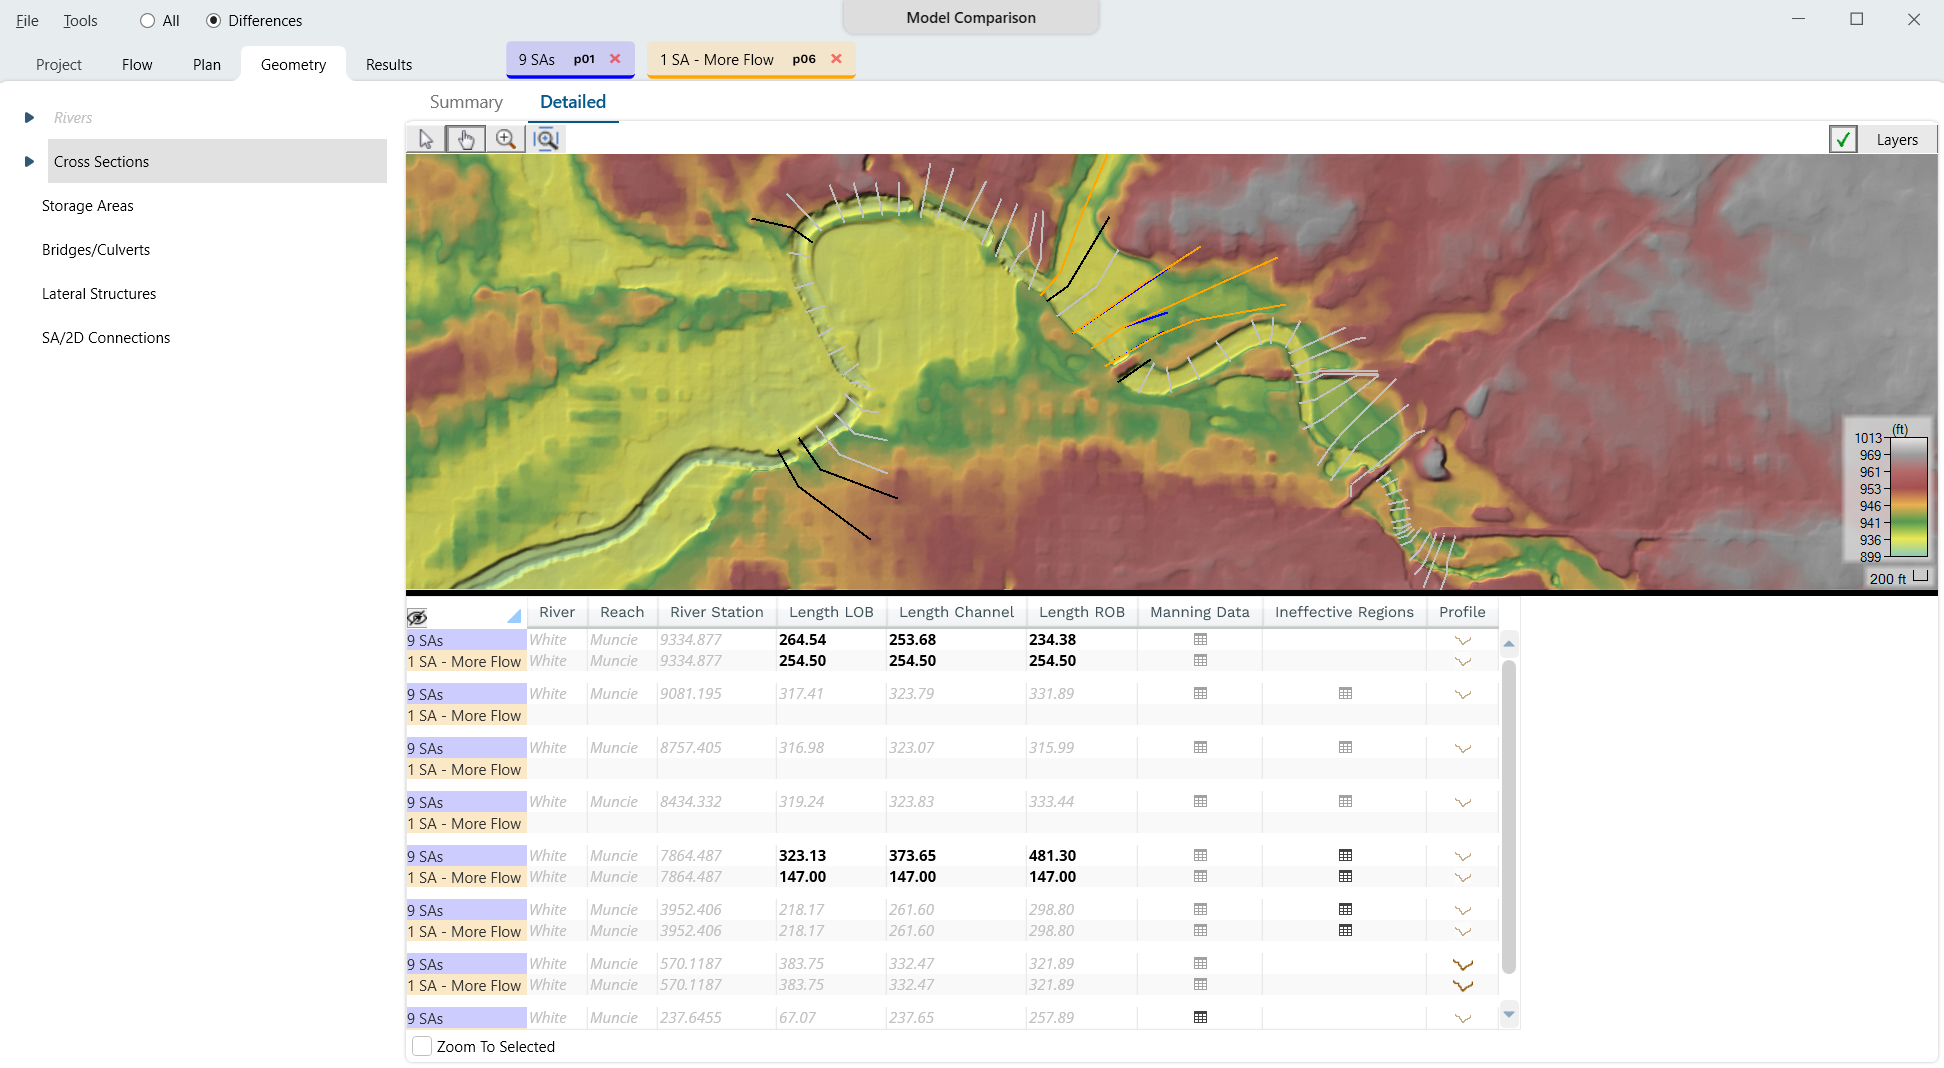Click the elevation color ramp legend
The height and width of the screenshot is (1068, 1944).
coord(1908,497)
